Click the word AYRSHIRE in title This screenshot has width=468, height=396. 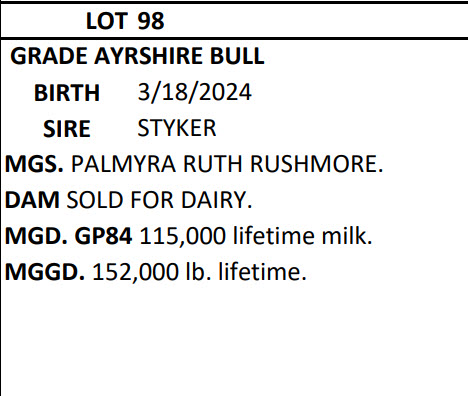tap(148, 56)
